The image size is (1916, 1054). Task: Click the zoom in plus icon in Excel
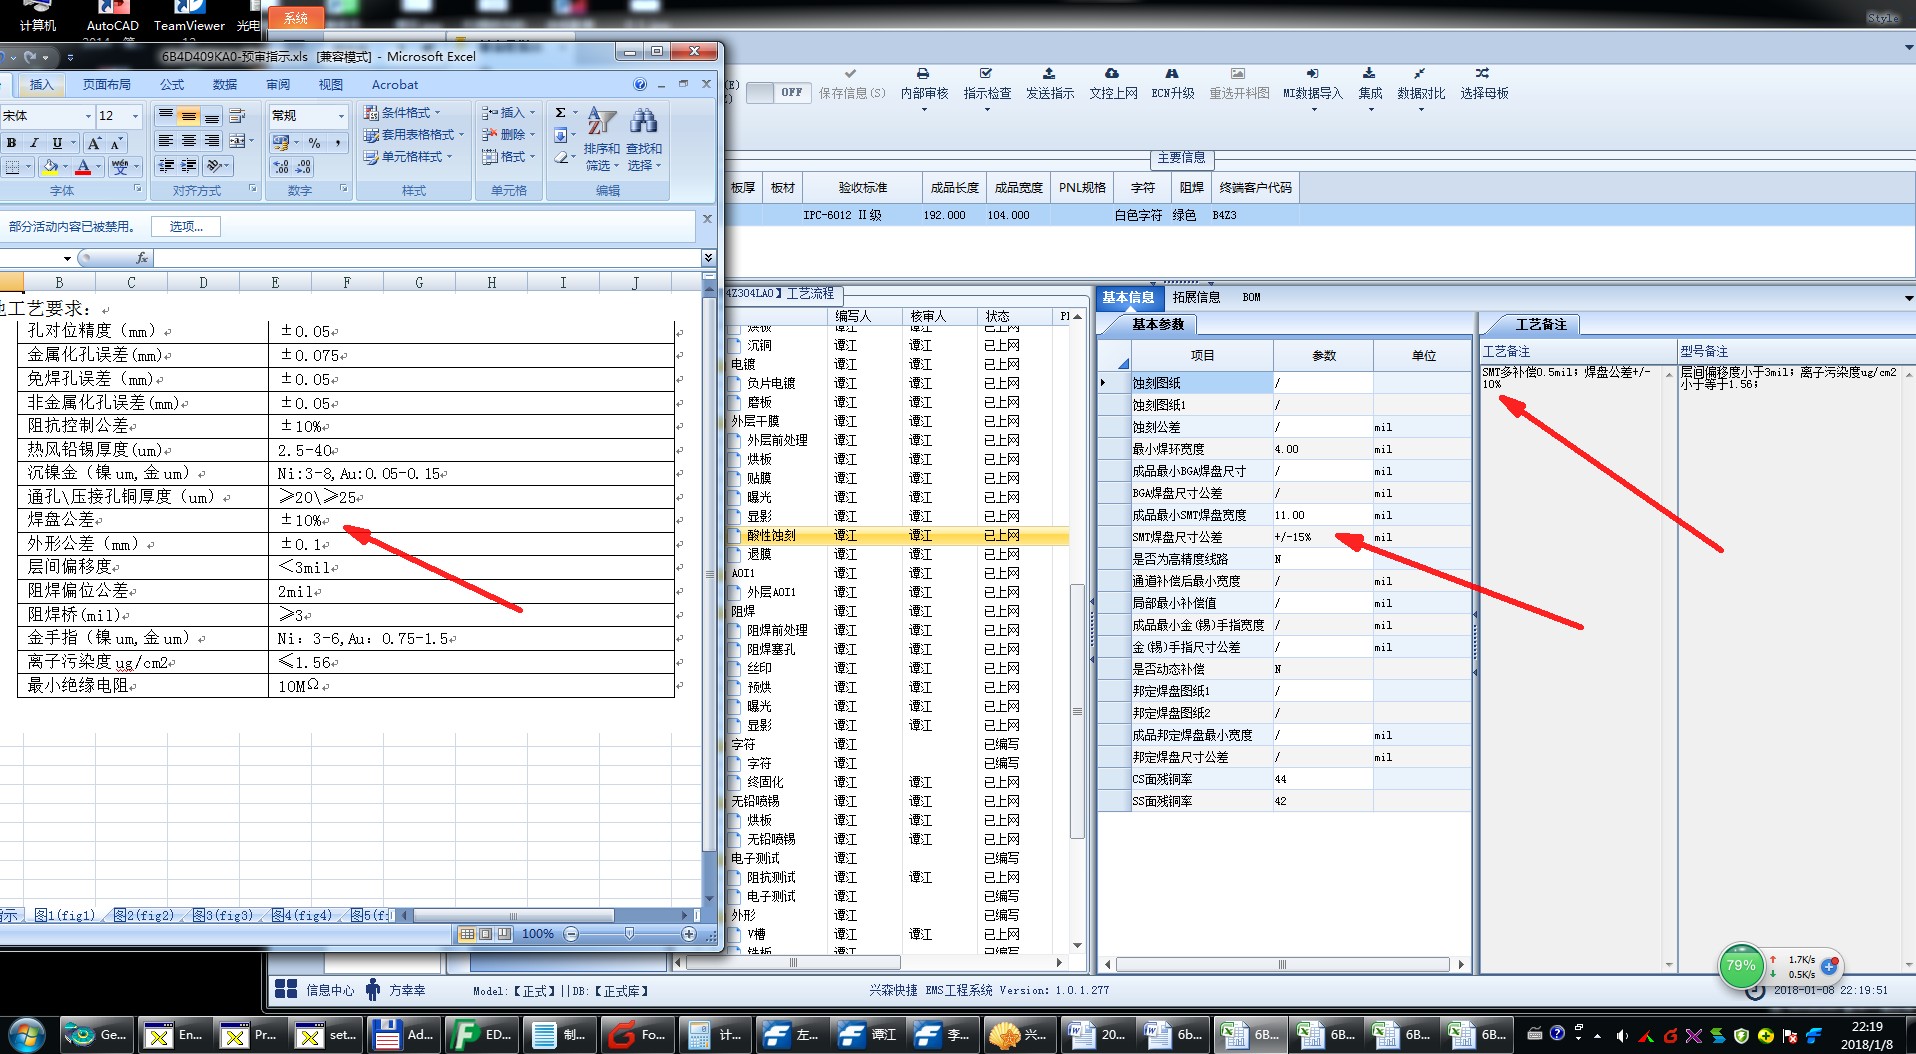(x=689, y=934)
